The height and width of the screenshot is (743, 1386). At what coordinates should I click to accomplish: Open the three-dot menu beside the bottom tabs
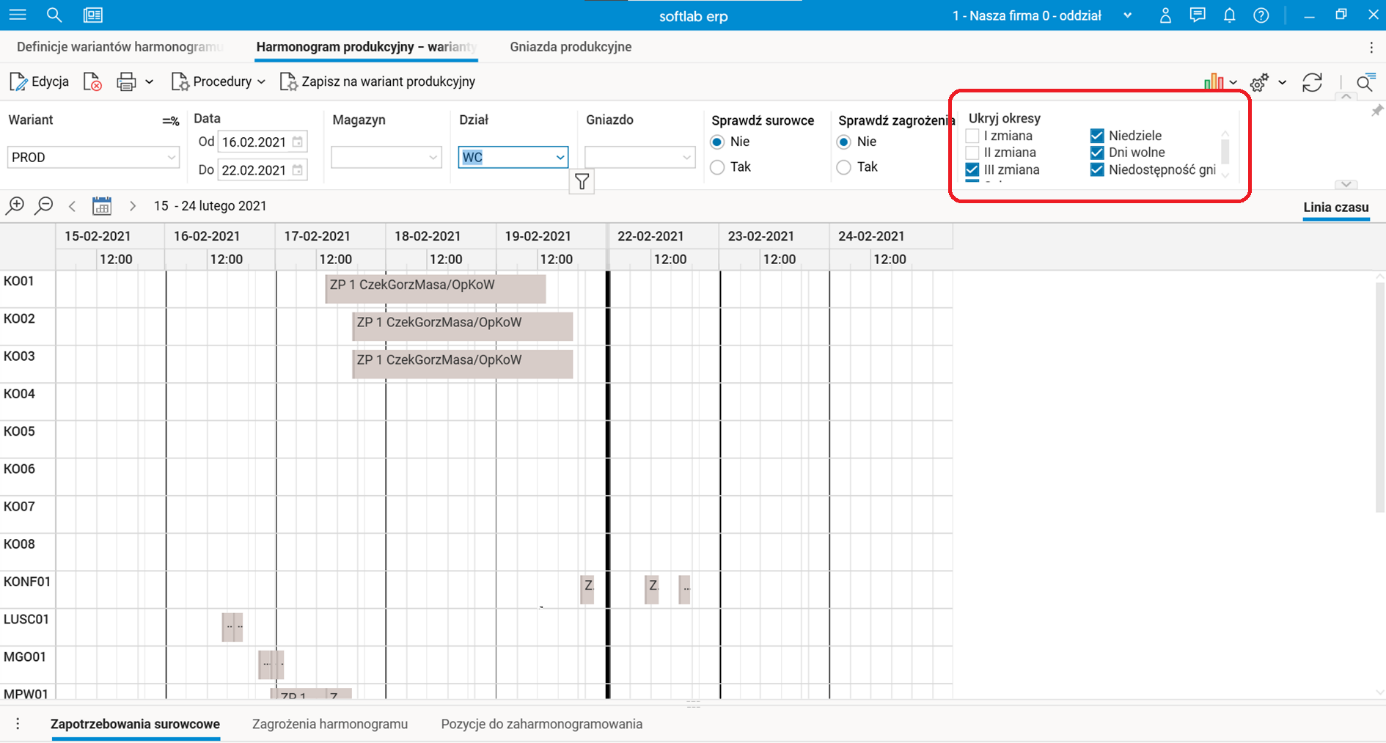[x=18, y=724]
